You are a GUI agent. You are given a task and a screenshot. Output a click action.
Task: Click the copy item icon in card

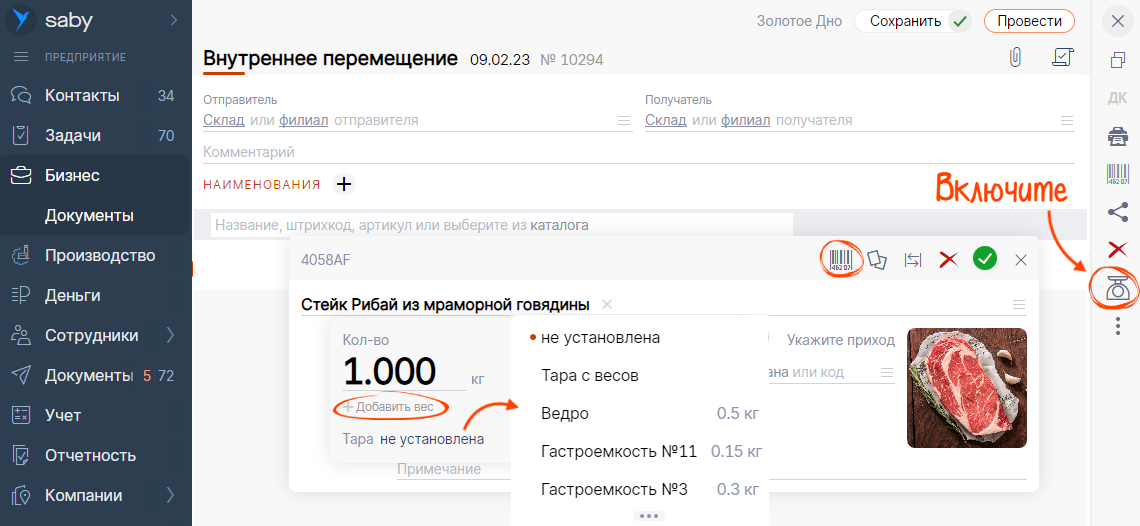(x=877, y=260)
